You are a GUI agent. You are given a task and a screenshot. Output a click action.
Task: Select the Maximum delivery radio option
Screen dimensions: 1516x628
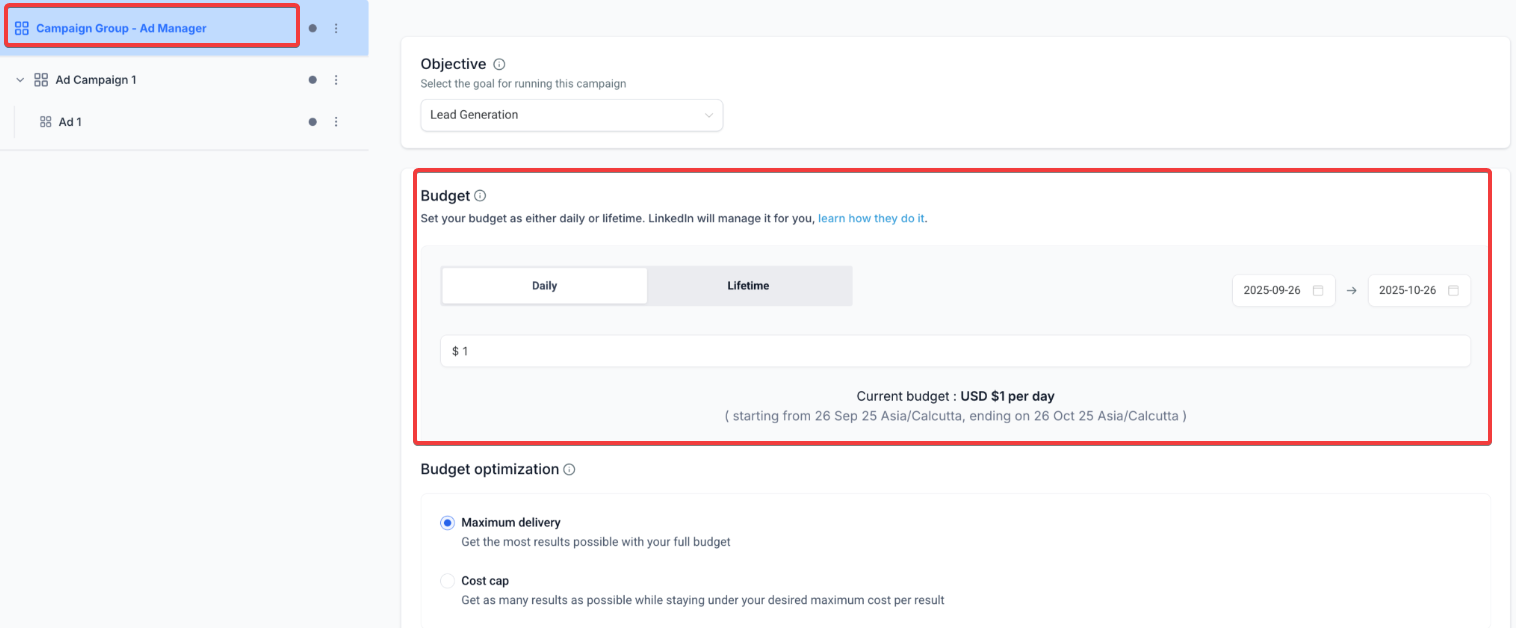point(447,523)
